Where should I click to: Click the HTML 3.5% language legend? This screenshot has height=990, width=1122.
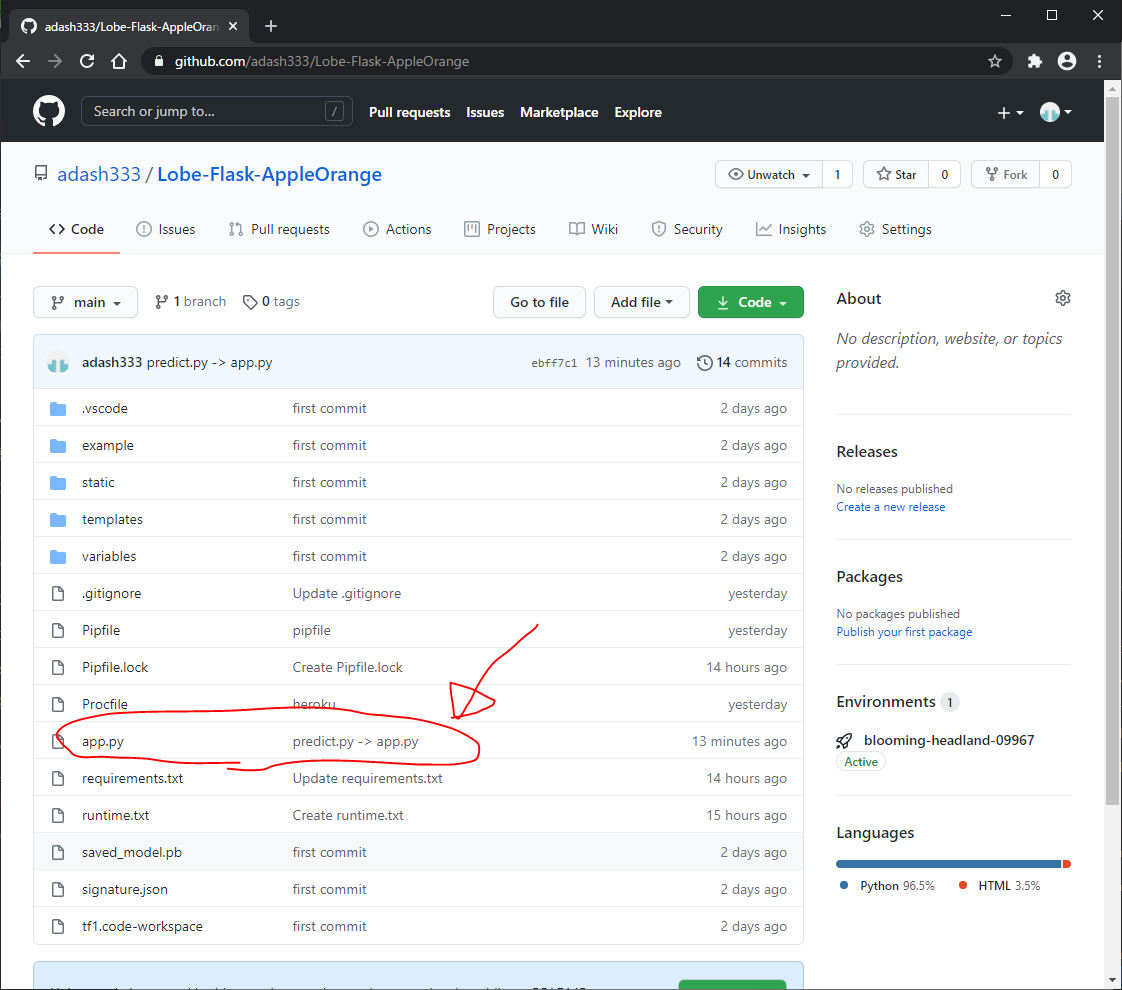(1000, 886)
